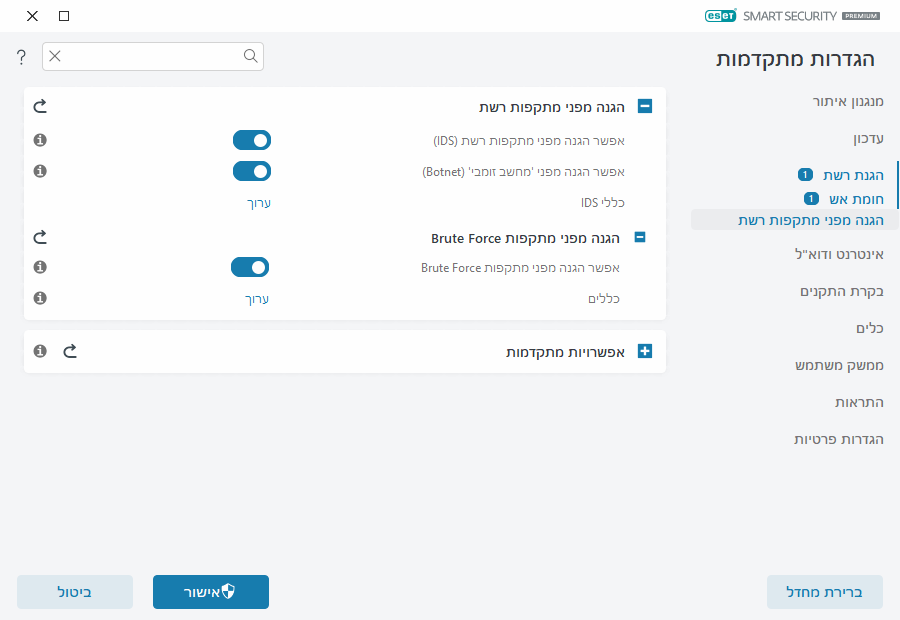
Task: Click ערוך link for כללי IDS
Action: click(x=259, y=203)
